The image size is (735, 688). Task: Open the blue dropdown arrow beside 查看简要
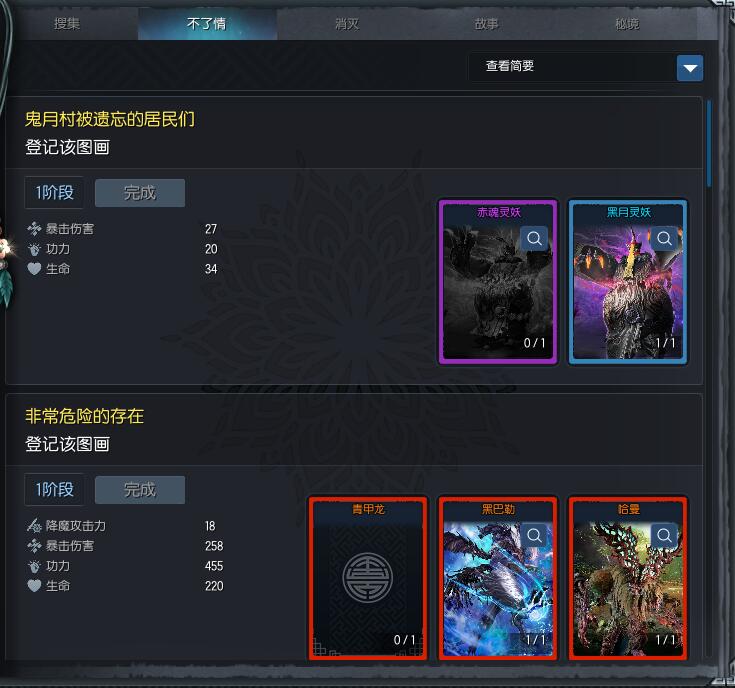[x=690, y=68]
